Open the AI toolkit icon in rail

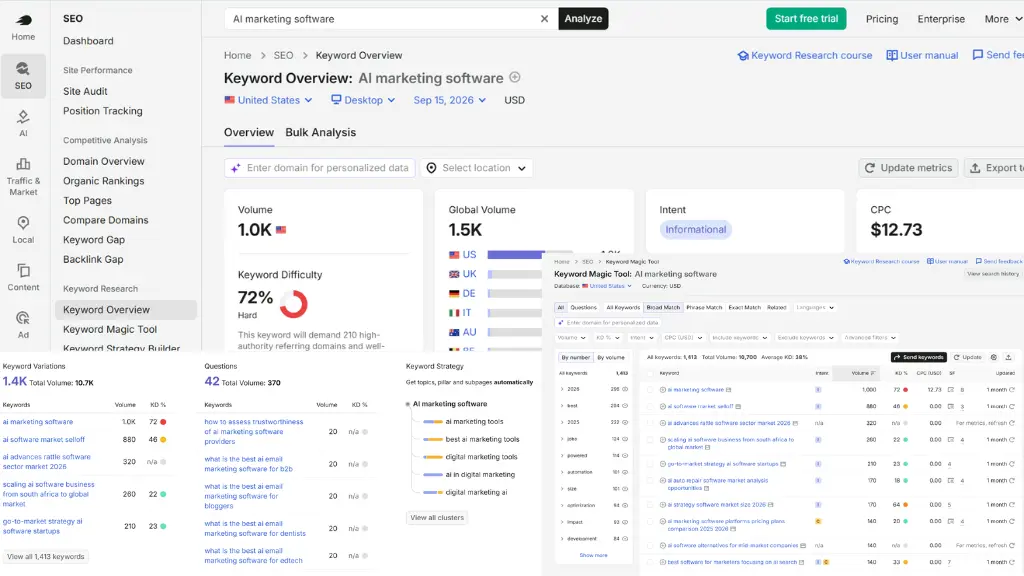coord(23,123)
